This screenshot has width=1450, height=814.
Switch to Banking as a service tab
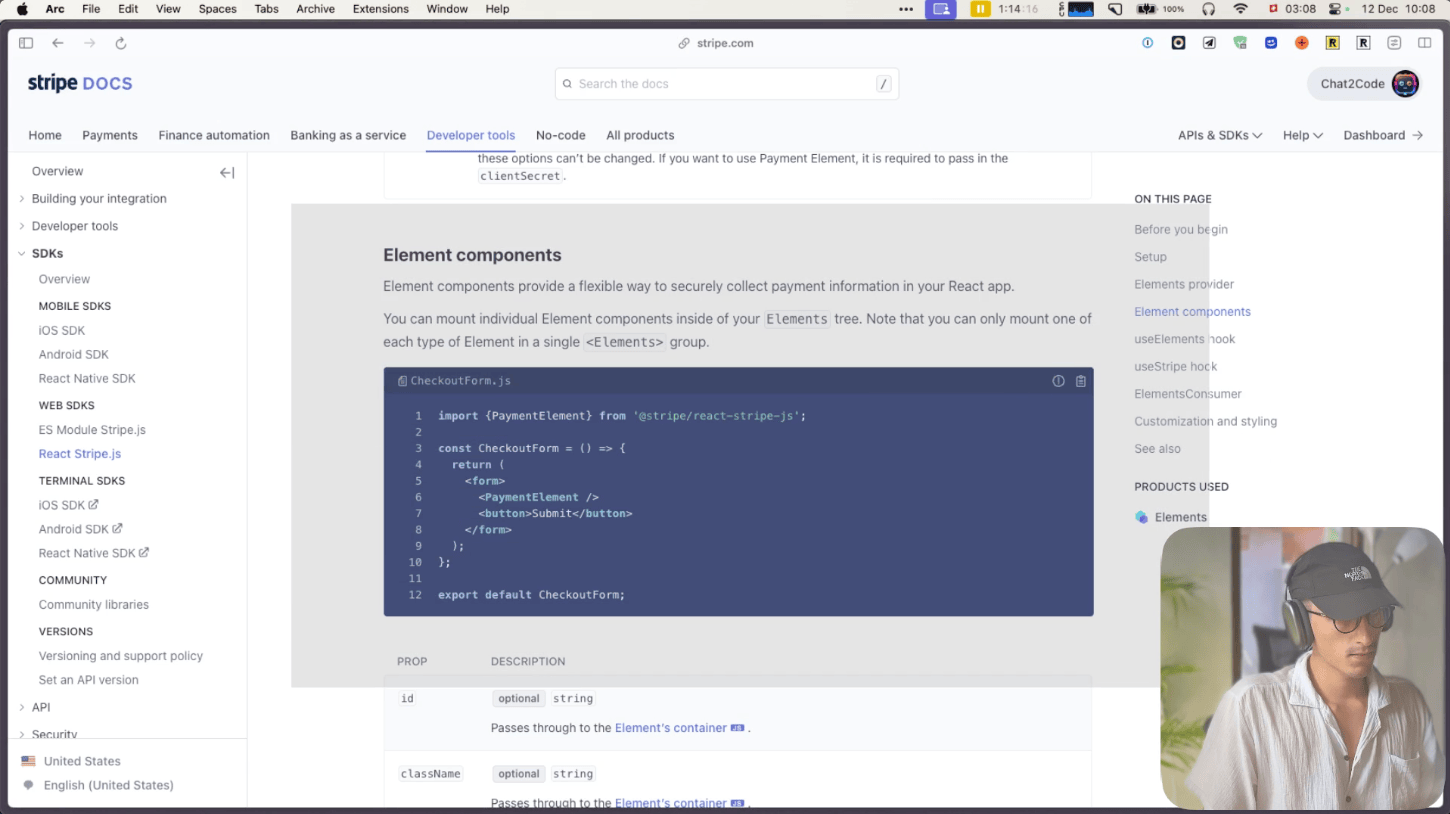[348, 135]
